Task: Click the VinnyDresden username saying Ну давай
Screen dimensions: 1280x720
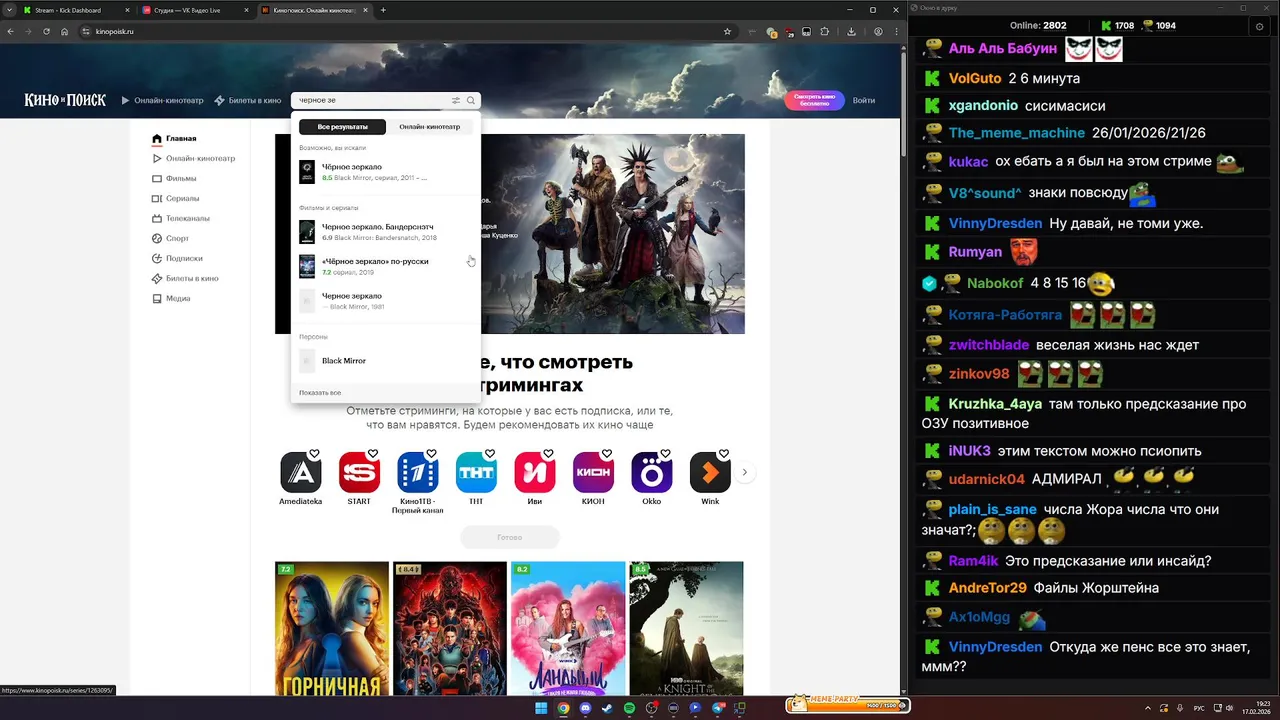Action: [x=995, y=224]
